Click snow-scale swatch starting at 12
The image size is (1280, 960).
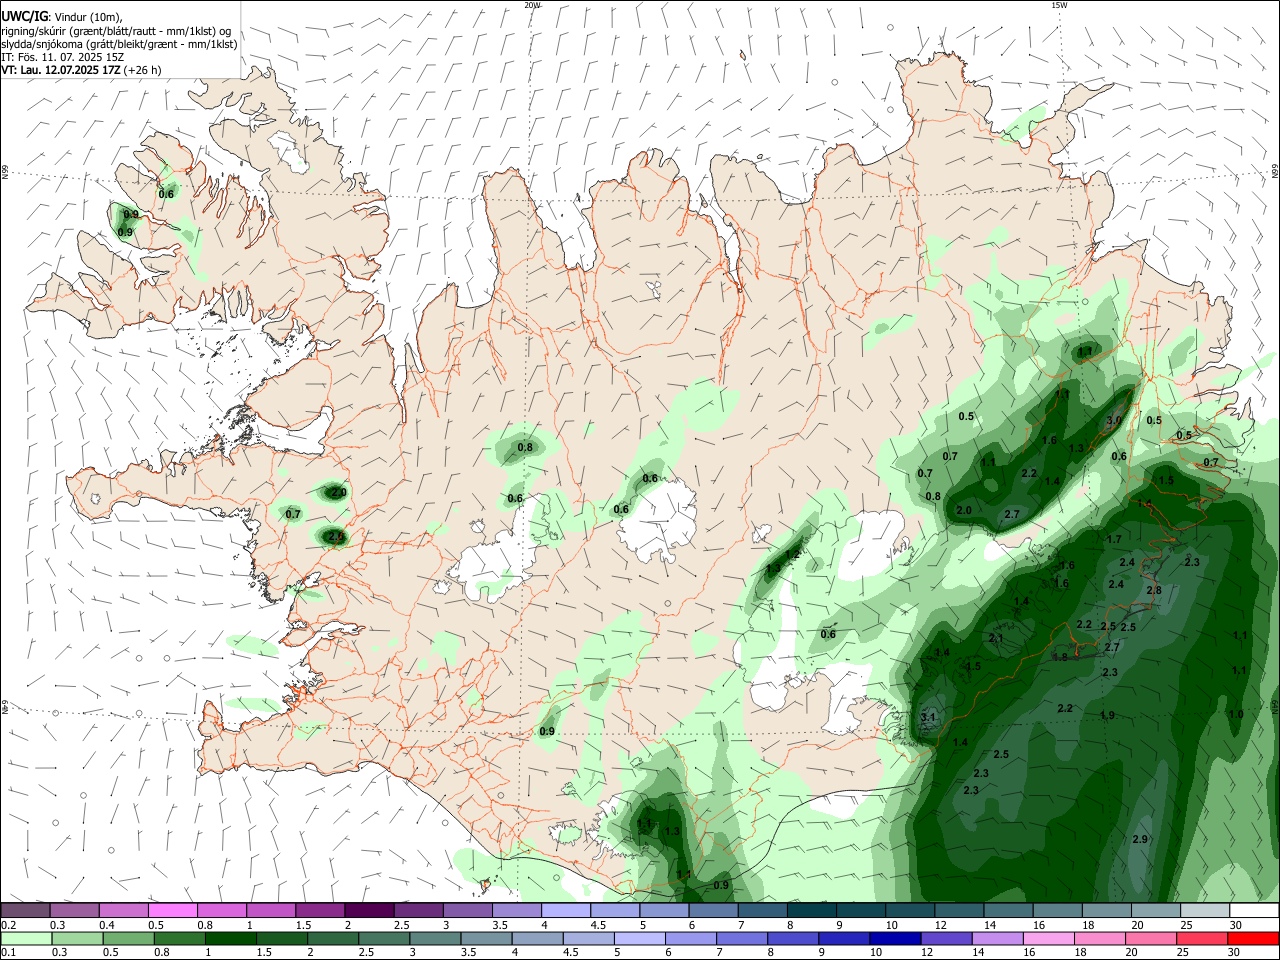point(959,910)
